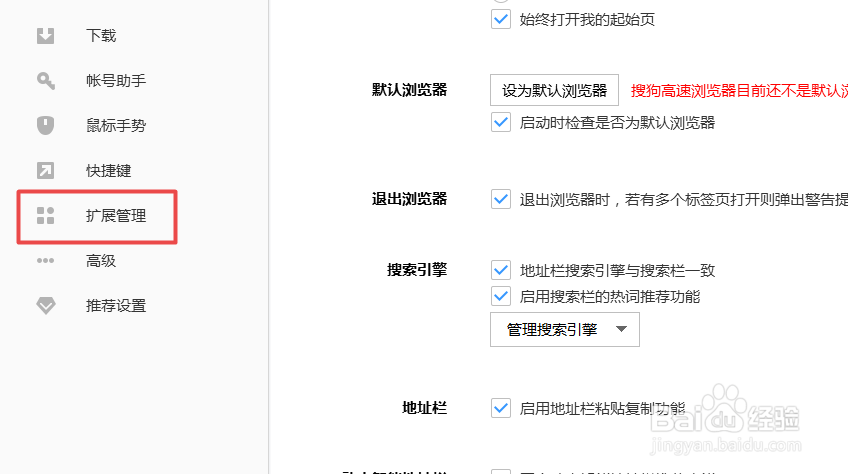Select 高级 settings section
848x474 pixels.
tap(101, 261)
